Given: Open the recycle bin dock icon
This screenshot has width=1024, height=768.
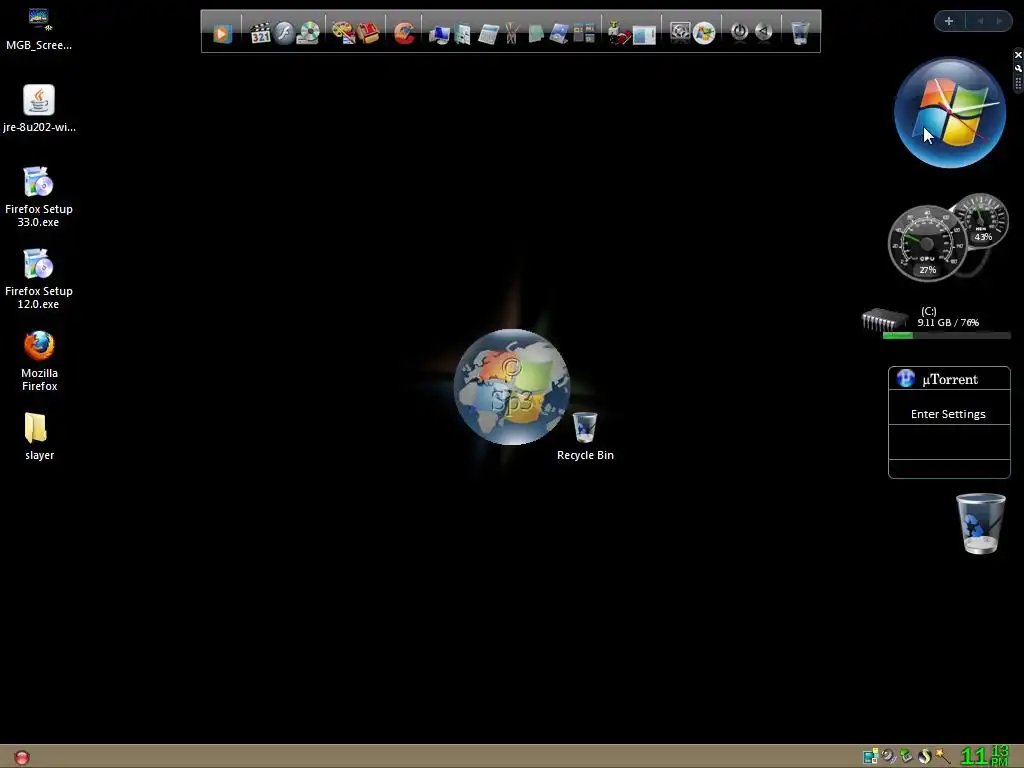Looking at the screenshot, I should click(x=800, y=33).
